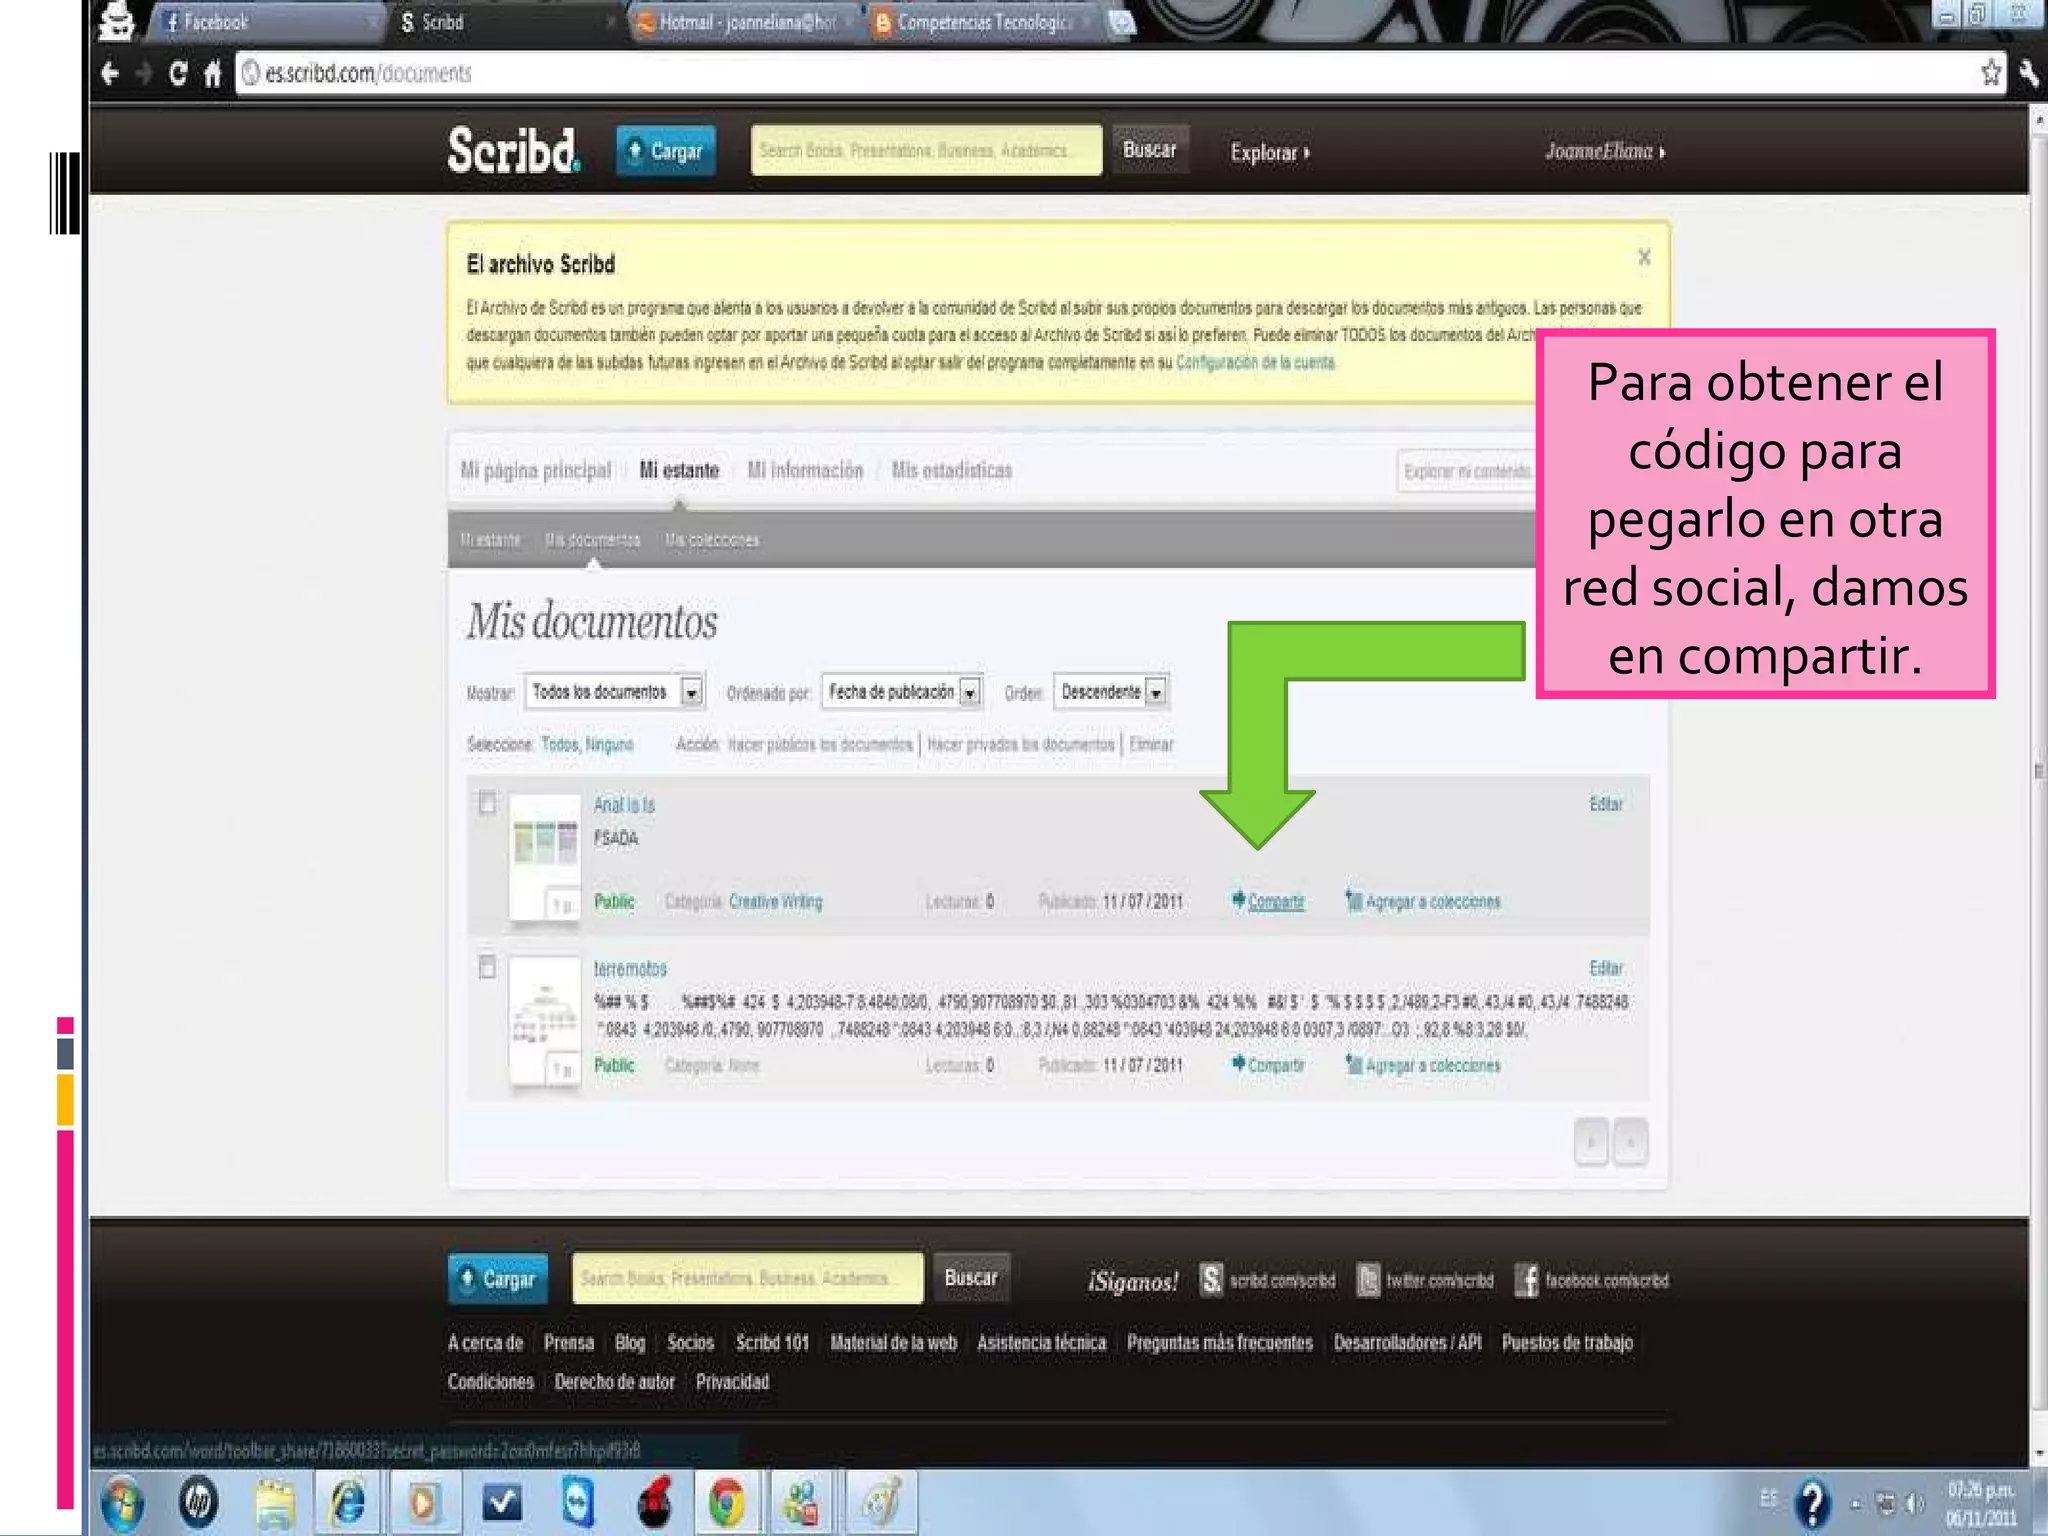Click Eliminar action
This screenshot has height=1536, width=2048.
tap(1151, 744)
